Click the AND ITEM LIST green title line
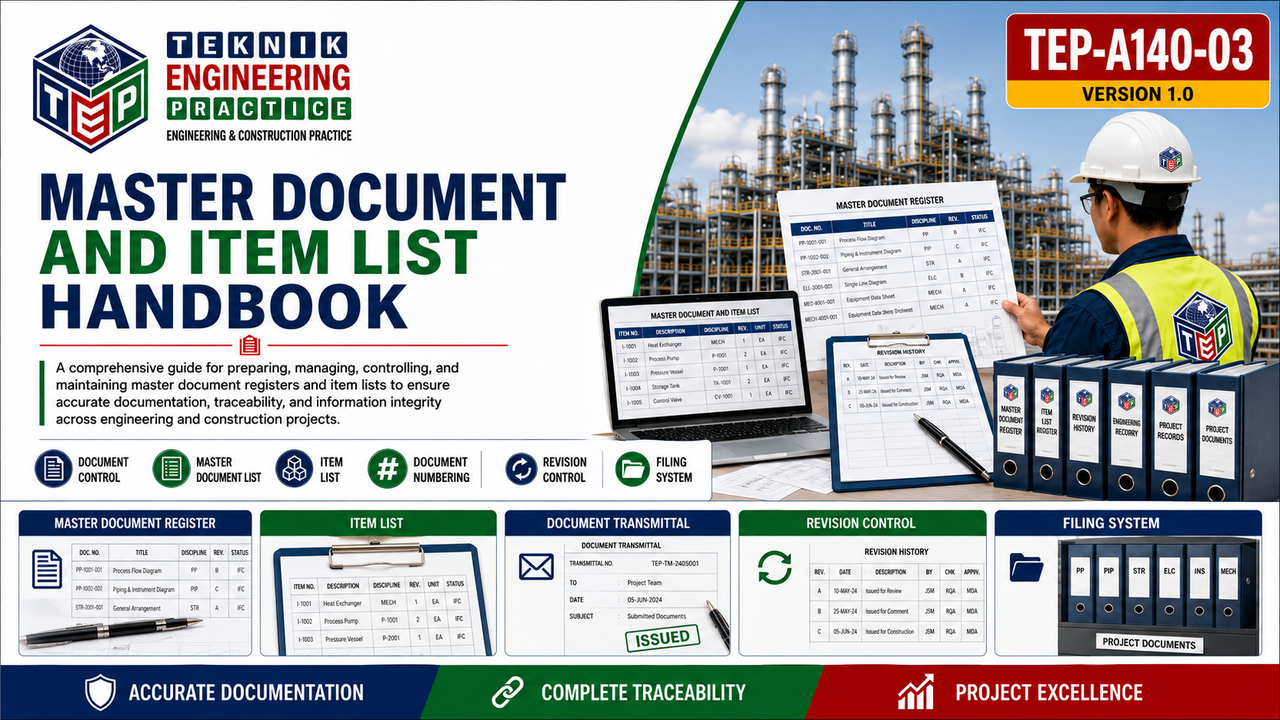 (258, 254)
